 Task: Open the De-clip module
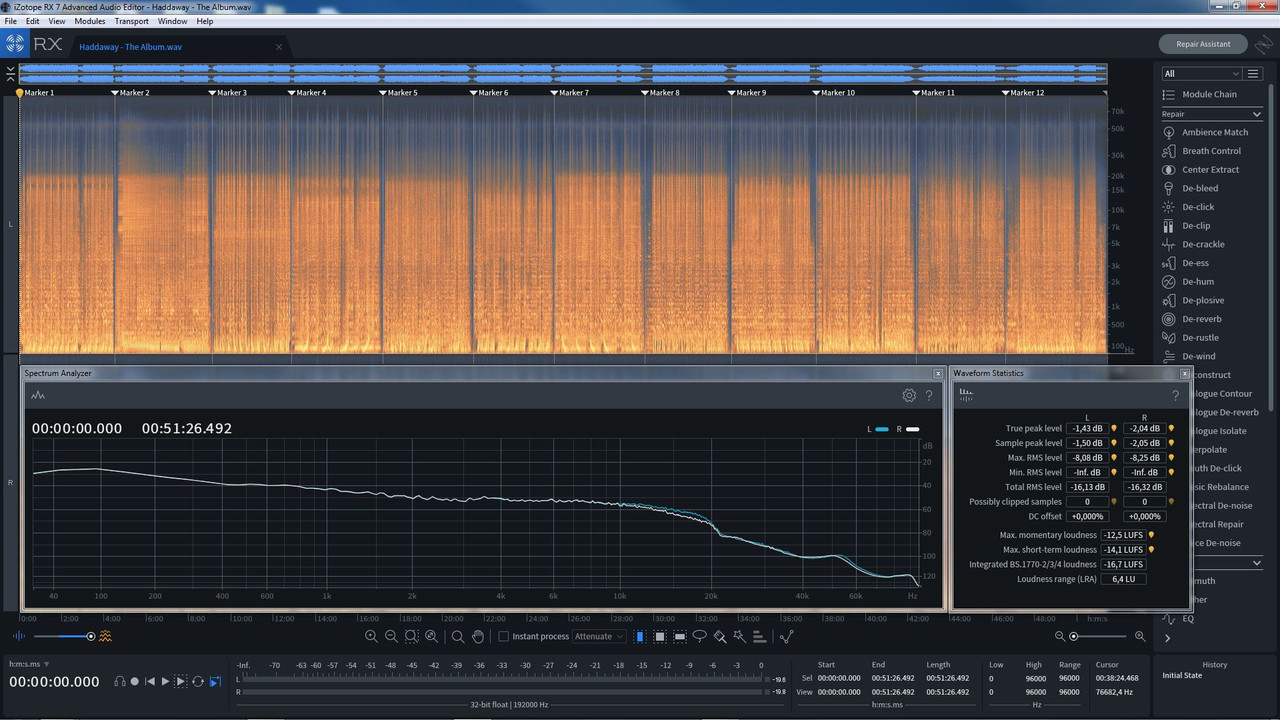[1186, 226]
